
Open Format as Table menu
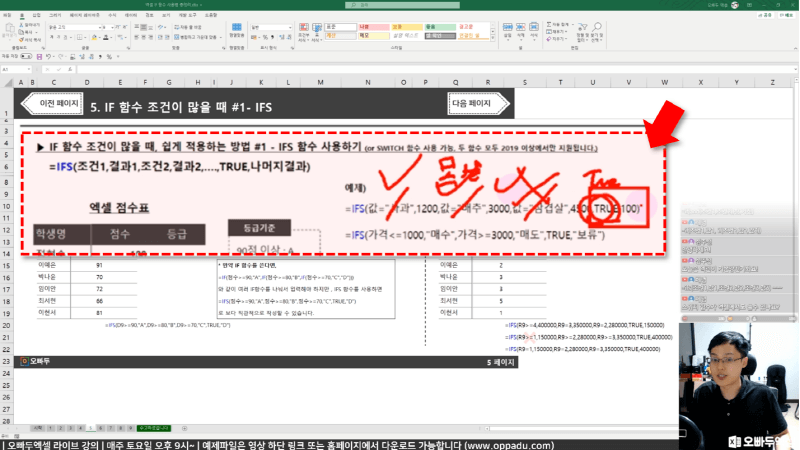[316, 32]
